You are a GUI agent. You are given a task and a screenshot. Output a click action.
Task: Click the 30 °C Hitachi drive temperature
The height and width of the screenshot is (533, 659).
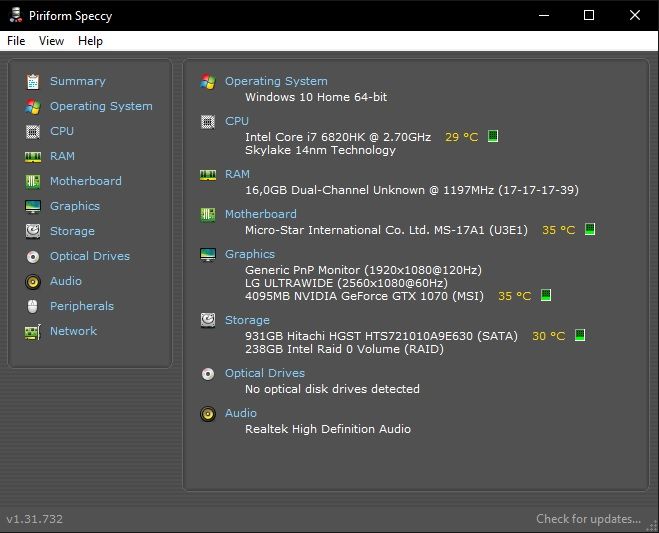tap(549, 336)
